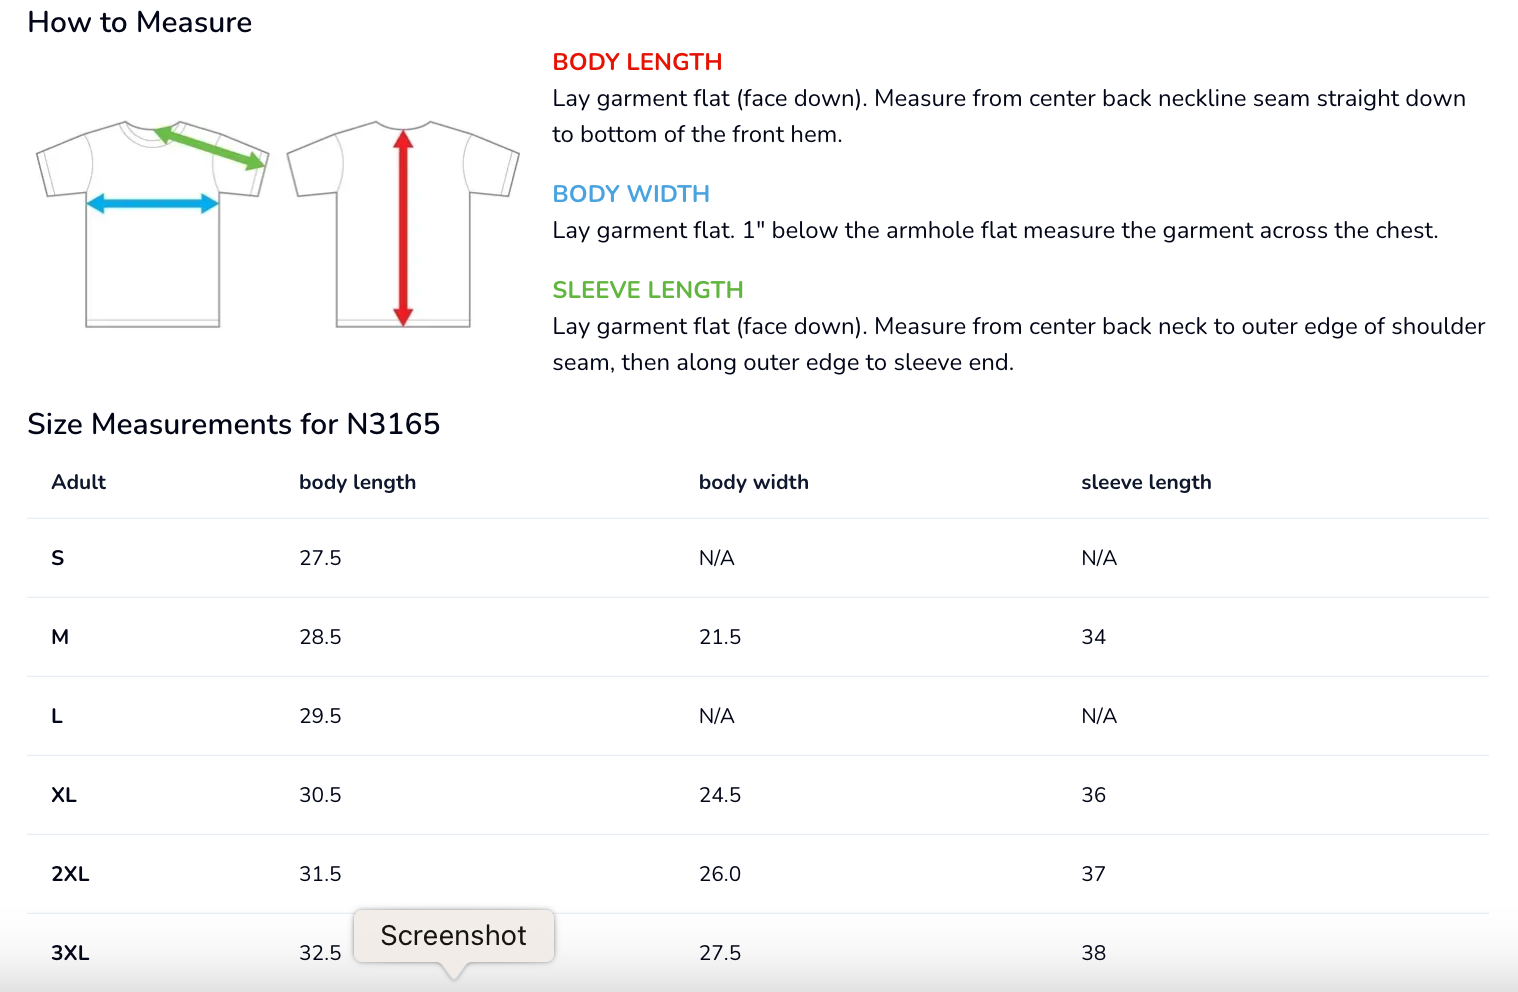Viewport: 1518px width, 992px height.
Task: Click the blue BODY WIDTH heading
Action: pos(631,194)
